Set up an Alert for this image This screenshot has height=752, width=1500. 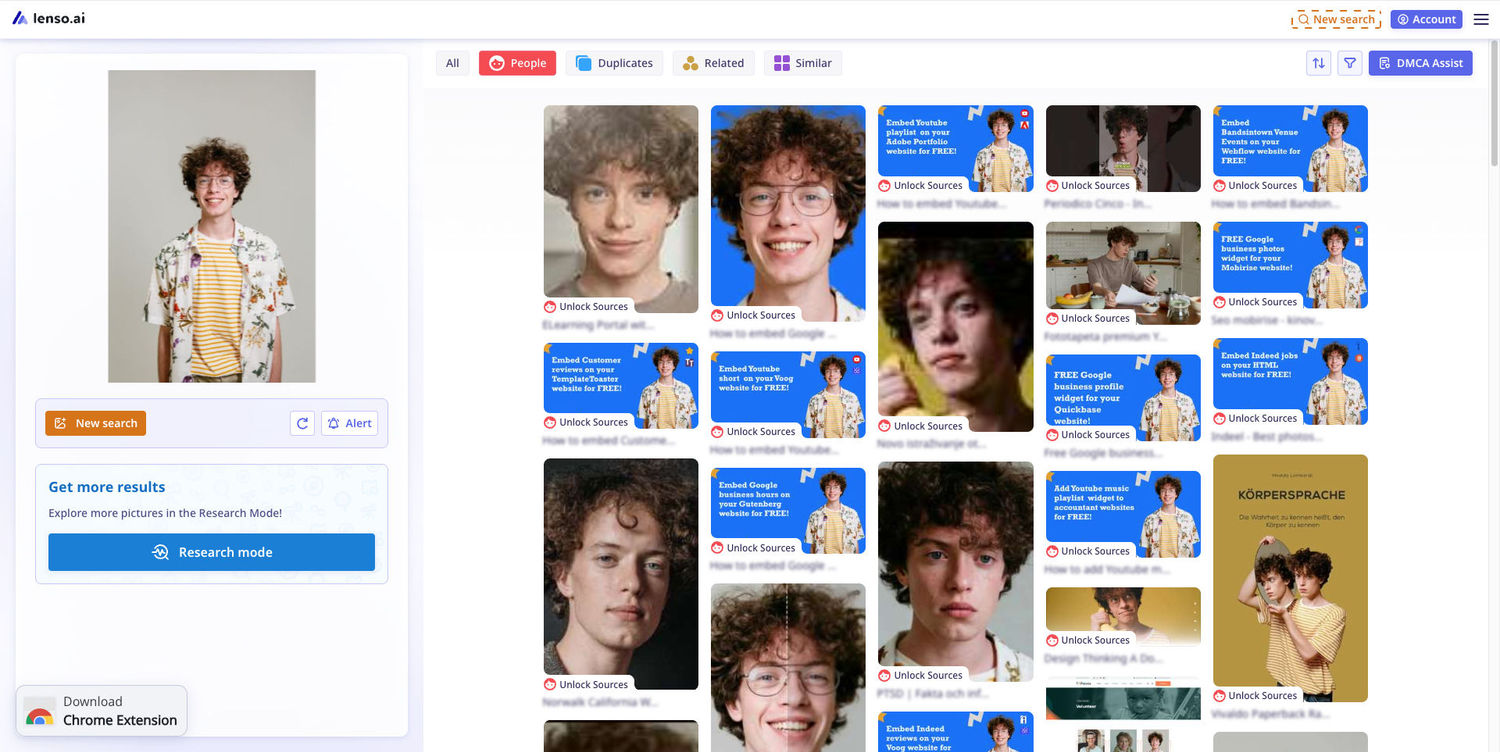click(349, 423)
